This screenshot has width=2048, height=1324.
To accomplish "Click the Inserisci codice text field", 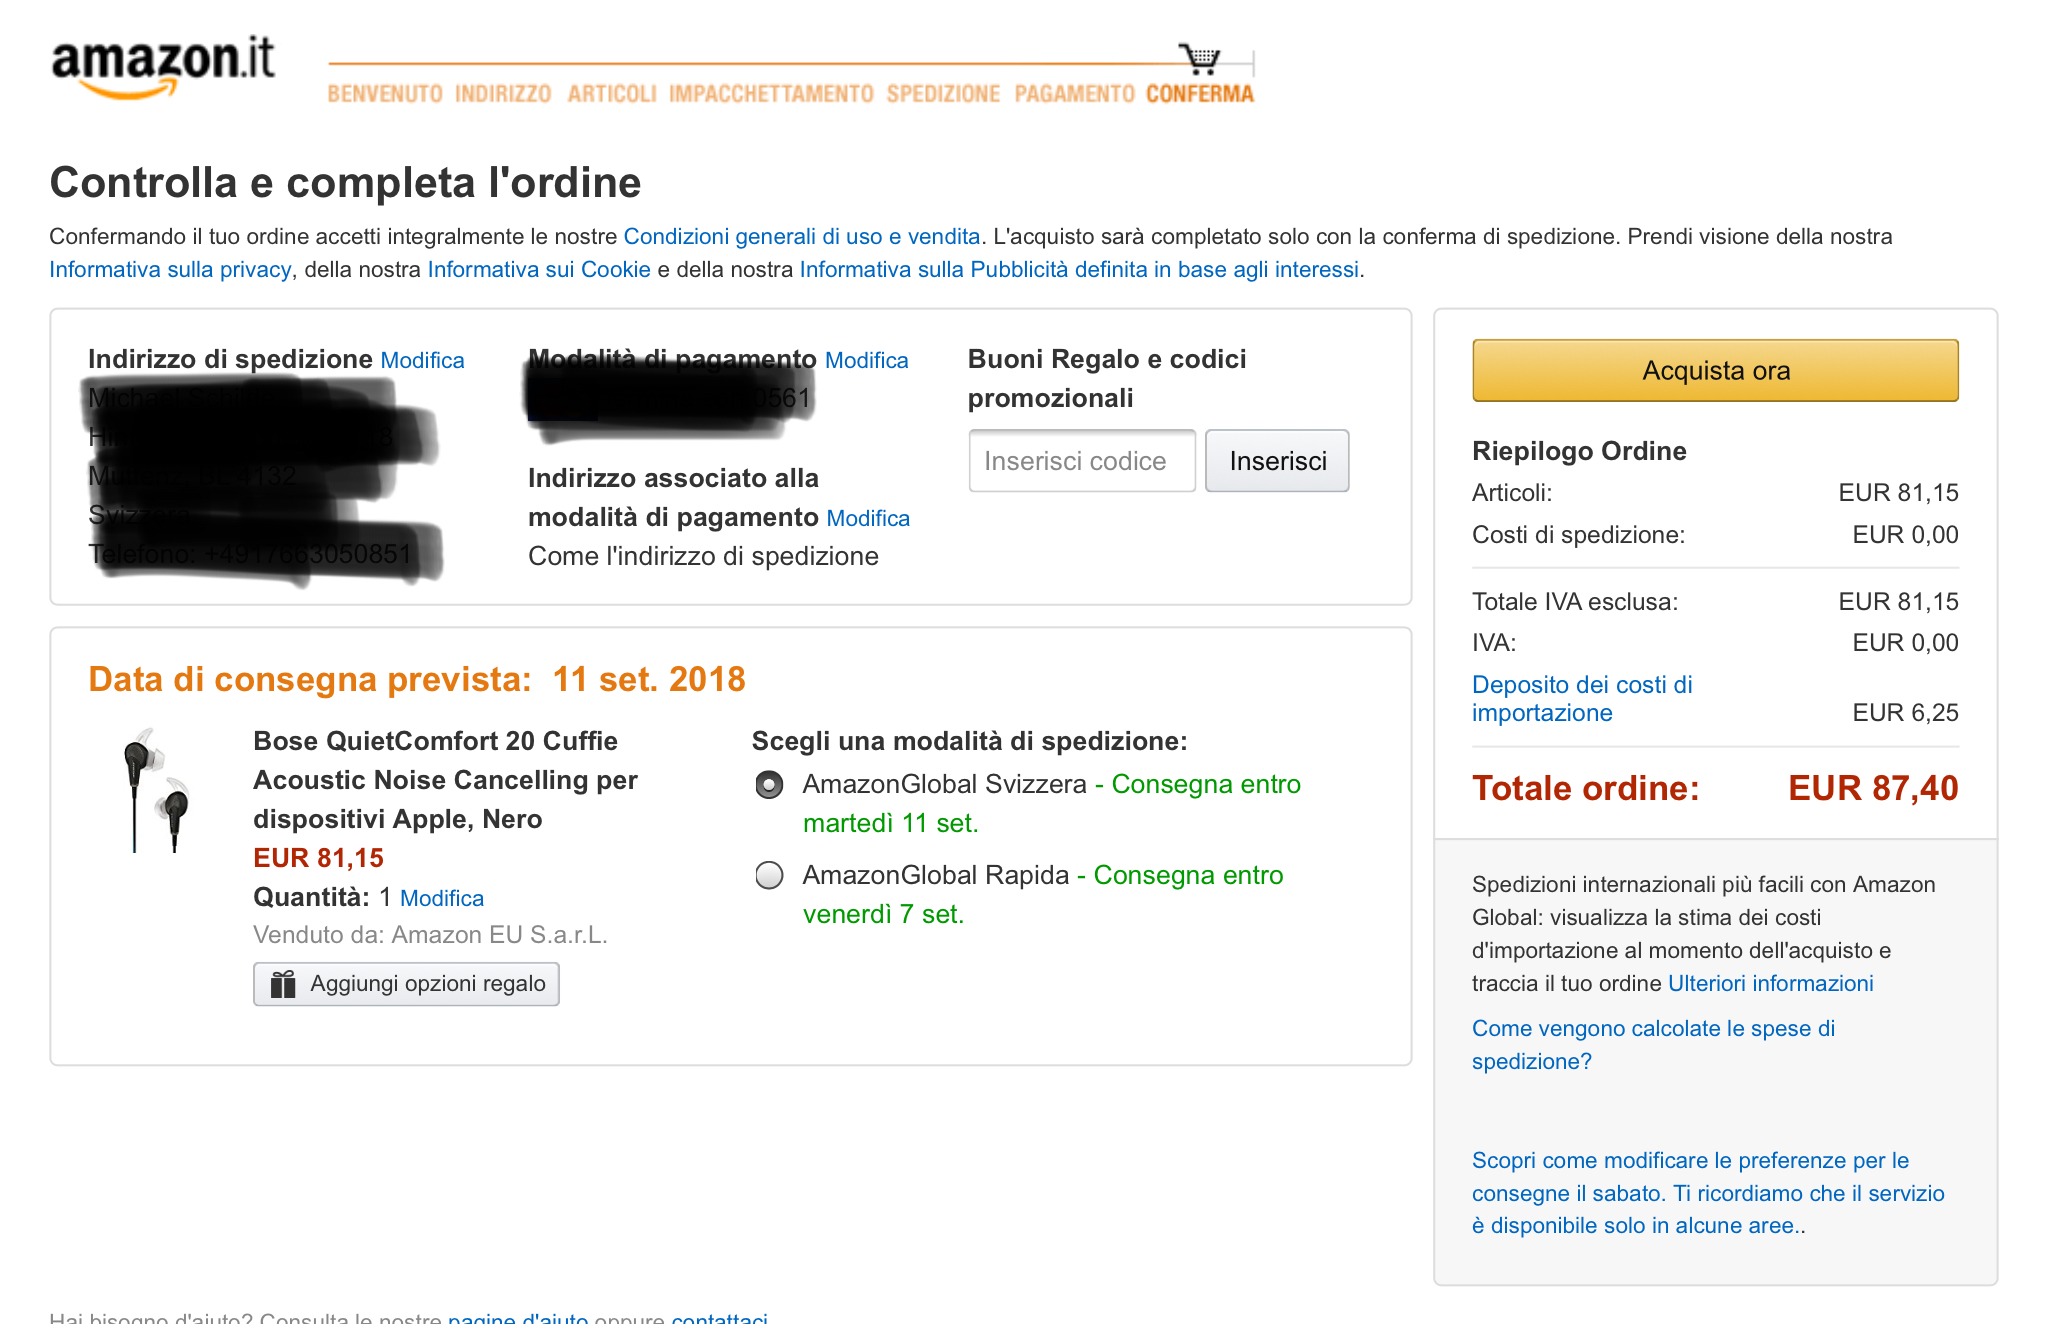I will (x=1082, y=461).
